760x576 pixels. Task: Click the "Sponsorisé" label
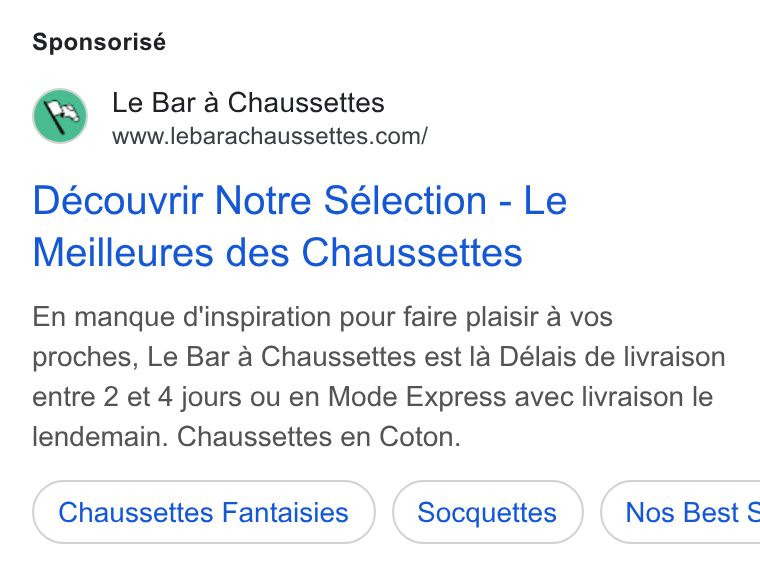pos(99,42)
